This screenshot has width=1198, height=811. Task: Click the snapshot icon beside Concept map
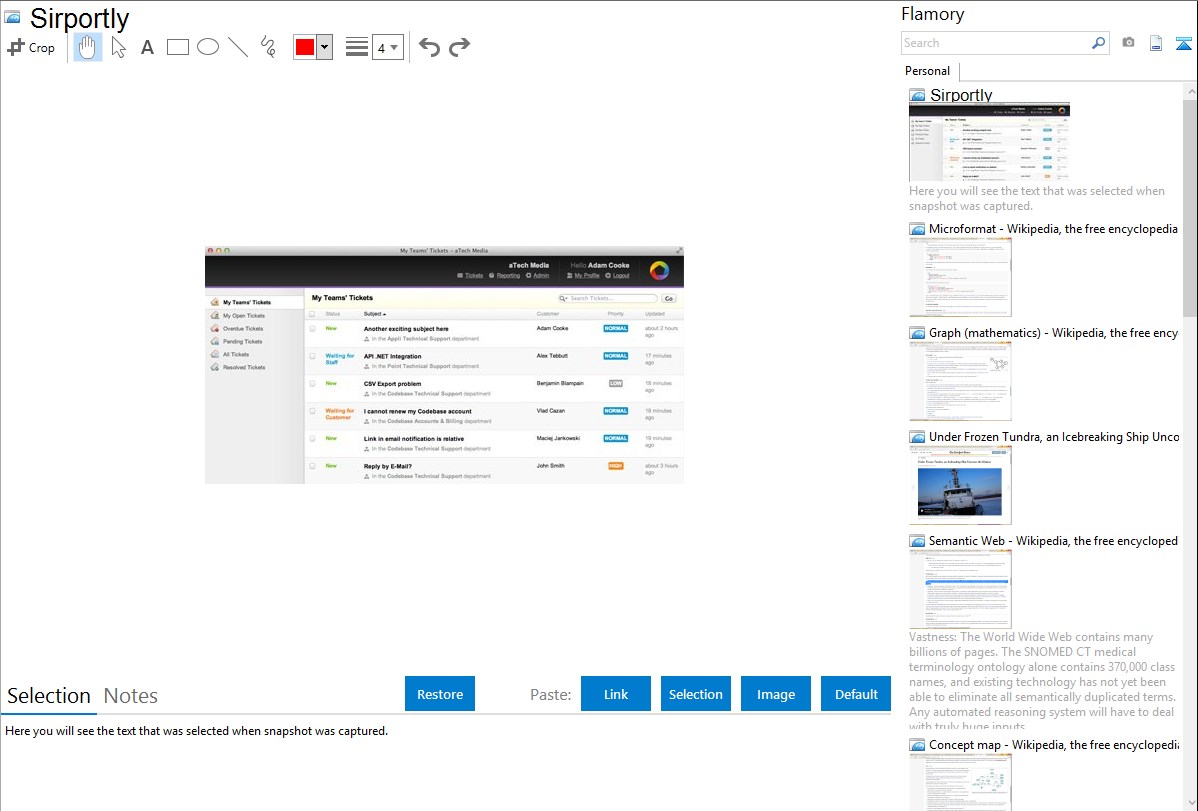pyautogui.click(x=917, y=745)
